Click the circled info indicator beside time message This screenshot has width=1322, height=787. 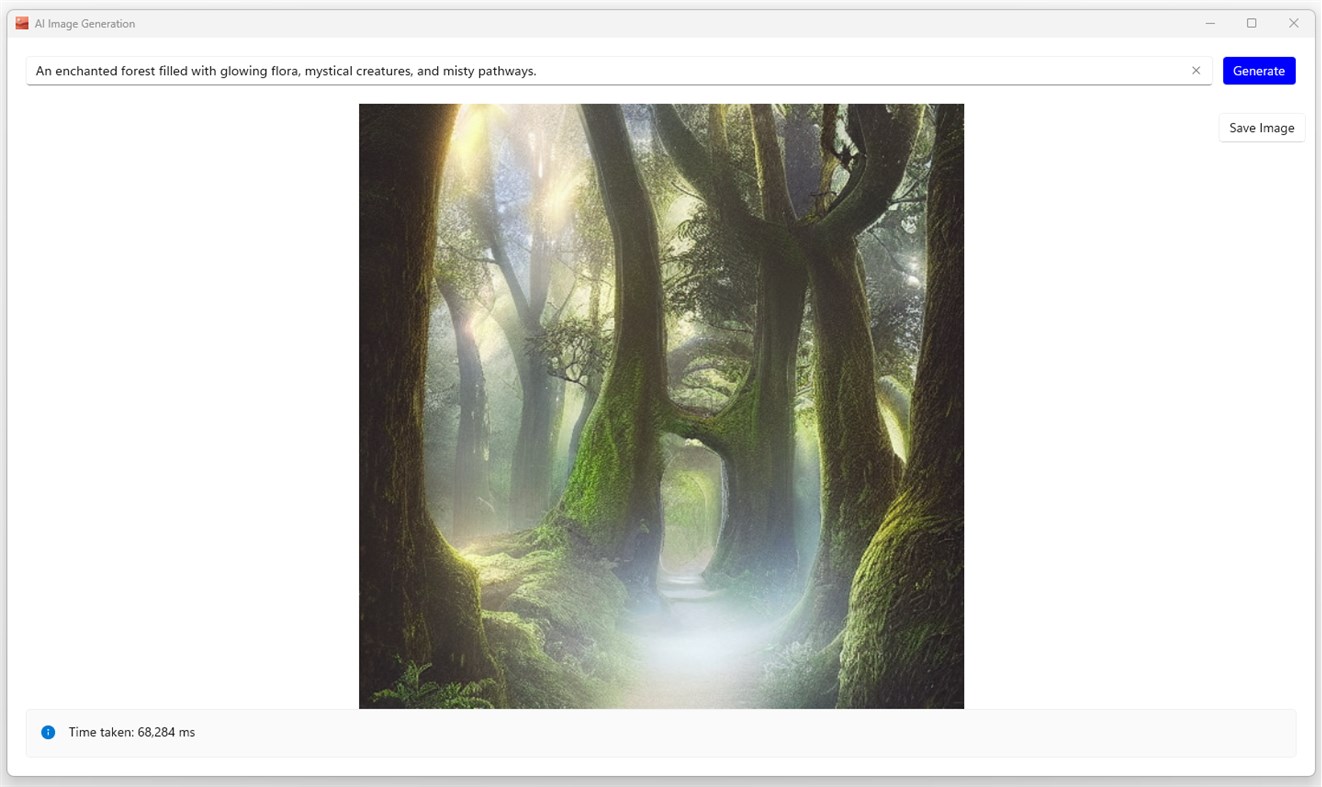[x=48, y=732]
